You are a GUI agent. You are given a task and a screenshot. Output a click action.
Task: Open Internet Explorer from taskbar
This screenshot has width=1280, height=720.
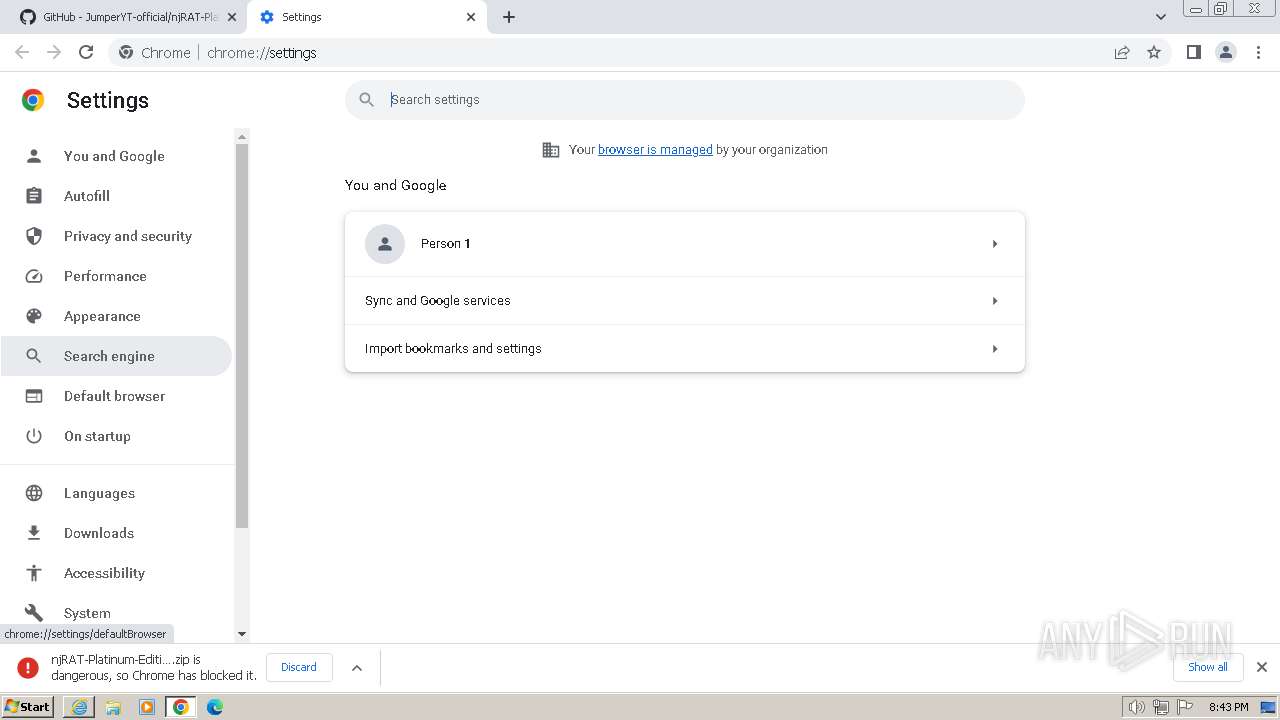pos(79,707)
